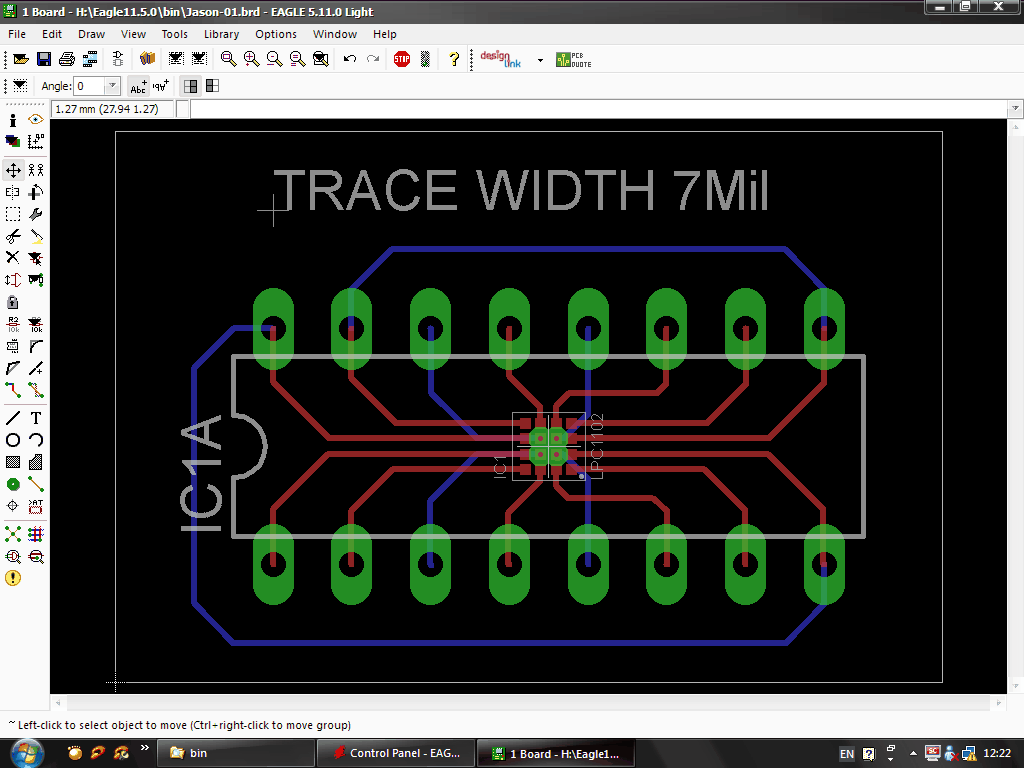The width and height of the screenshot is (1024, 768).
Task: Click the red STOP icon
Action: (x=402, y=59)
